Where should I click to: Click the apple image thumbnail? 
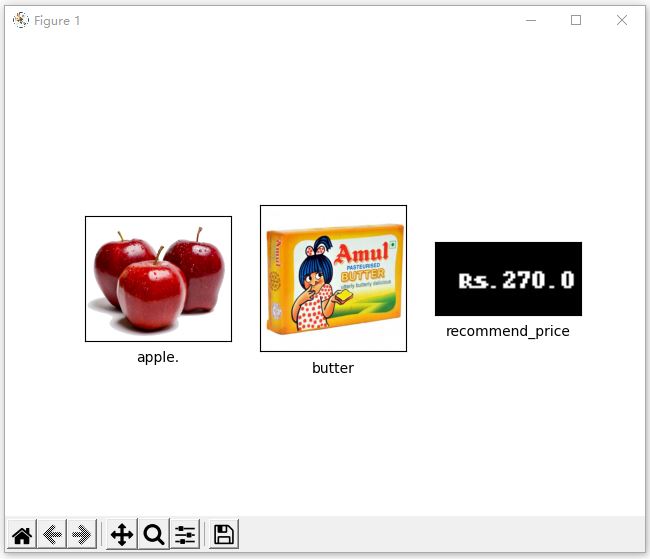(x=158, y=279)
